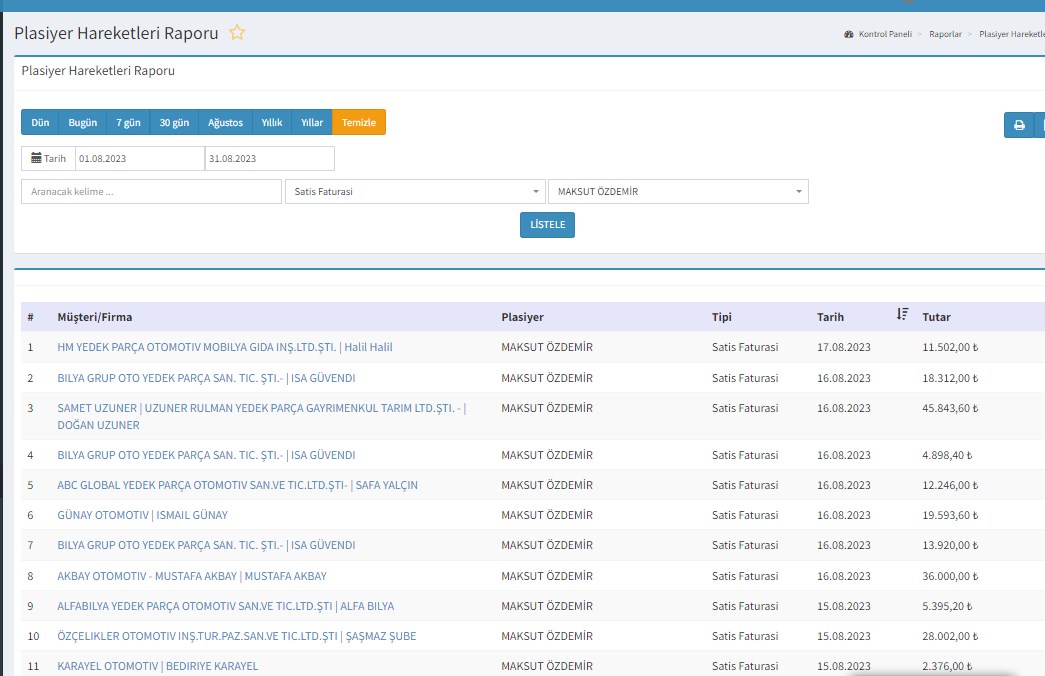The width and height of the screenshot is (1045, 676).
Task: Click the end date field 31.08.2023
Action: [269, 159]
